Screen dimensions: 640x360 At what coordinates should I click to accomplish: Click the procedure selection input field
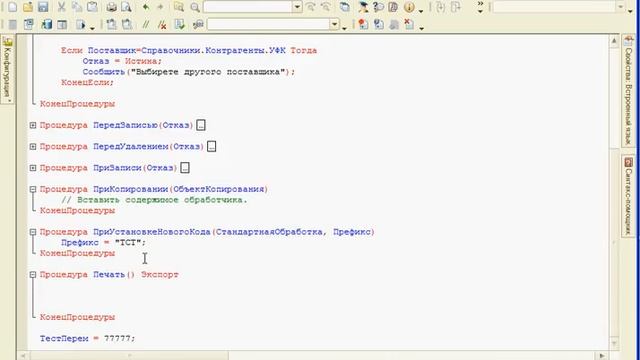tap(268, 24)
